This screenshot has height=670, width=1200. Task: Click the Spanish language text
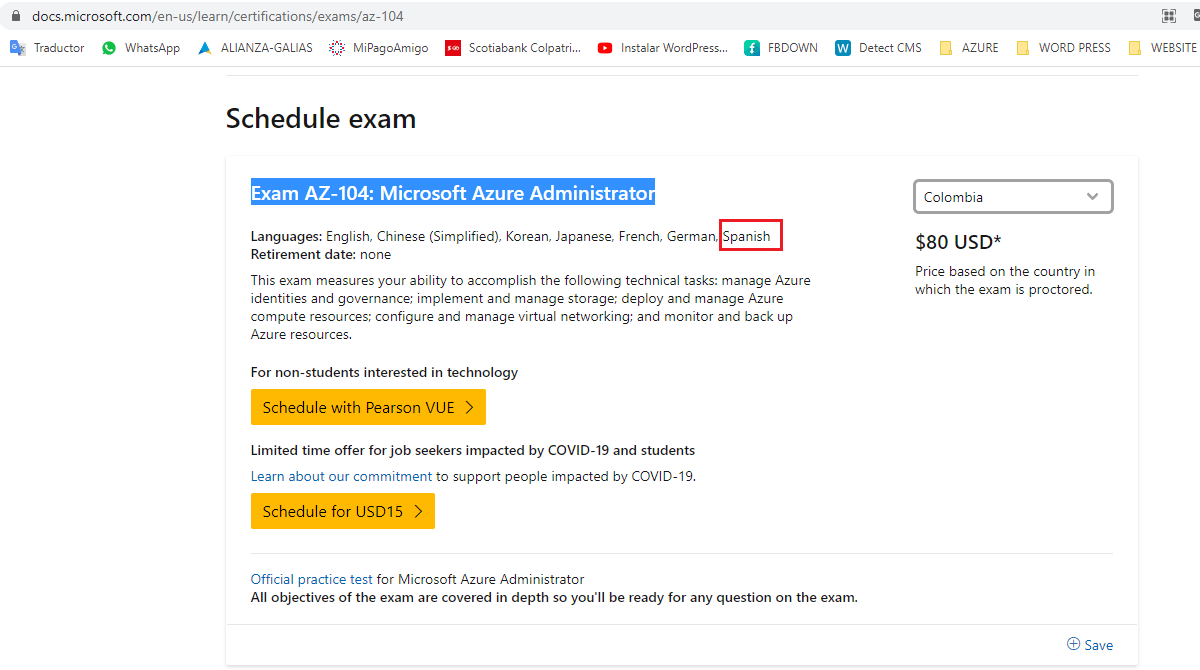coord(747,236)
